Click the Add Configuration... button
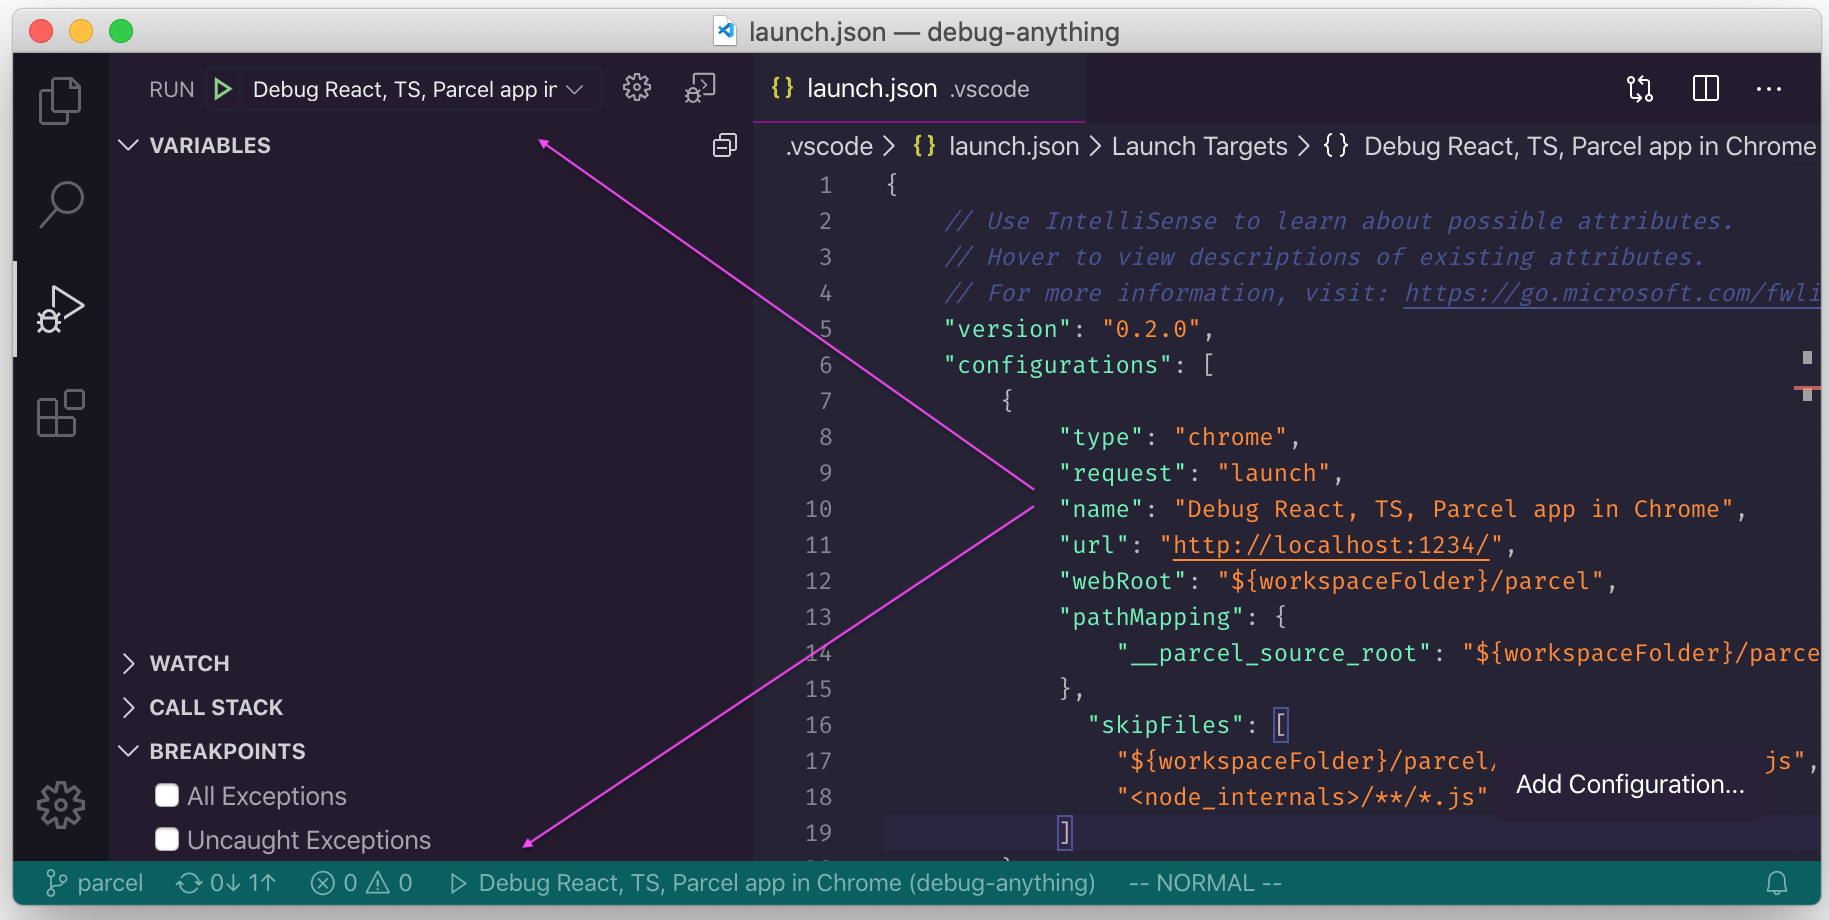Screen dimensions: 1829x920 coord(1629,785)
